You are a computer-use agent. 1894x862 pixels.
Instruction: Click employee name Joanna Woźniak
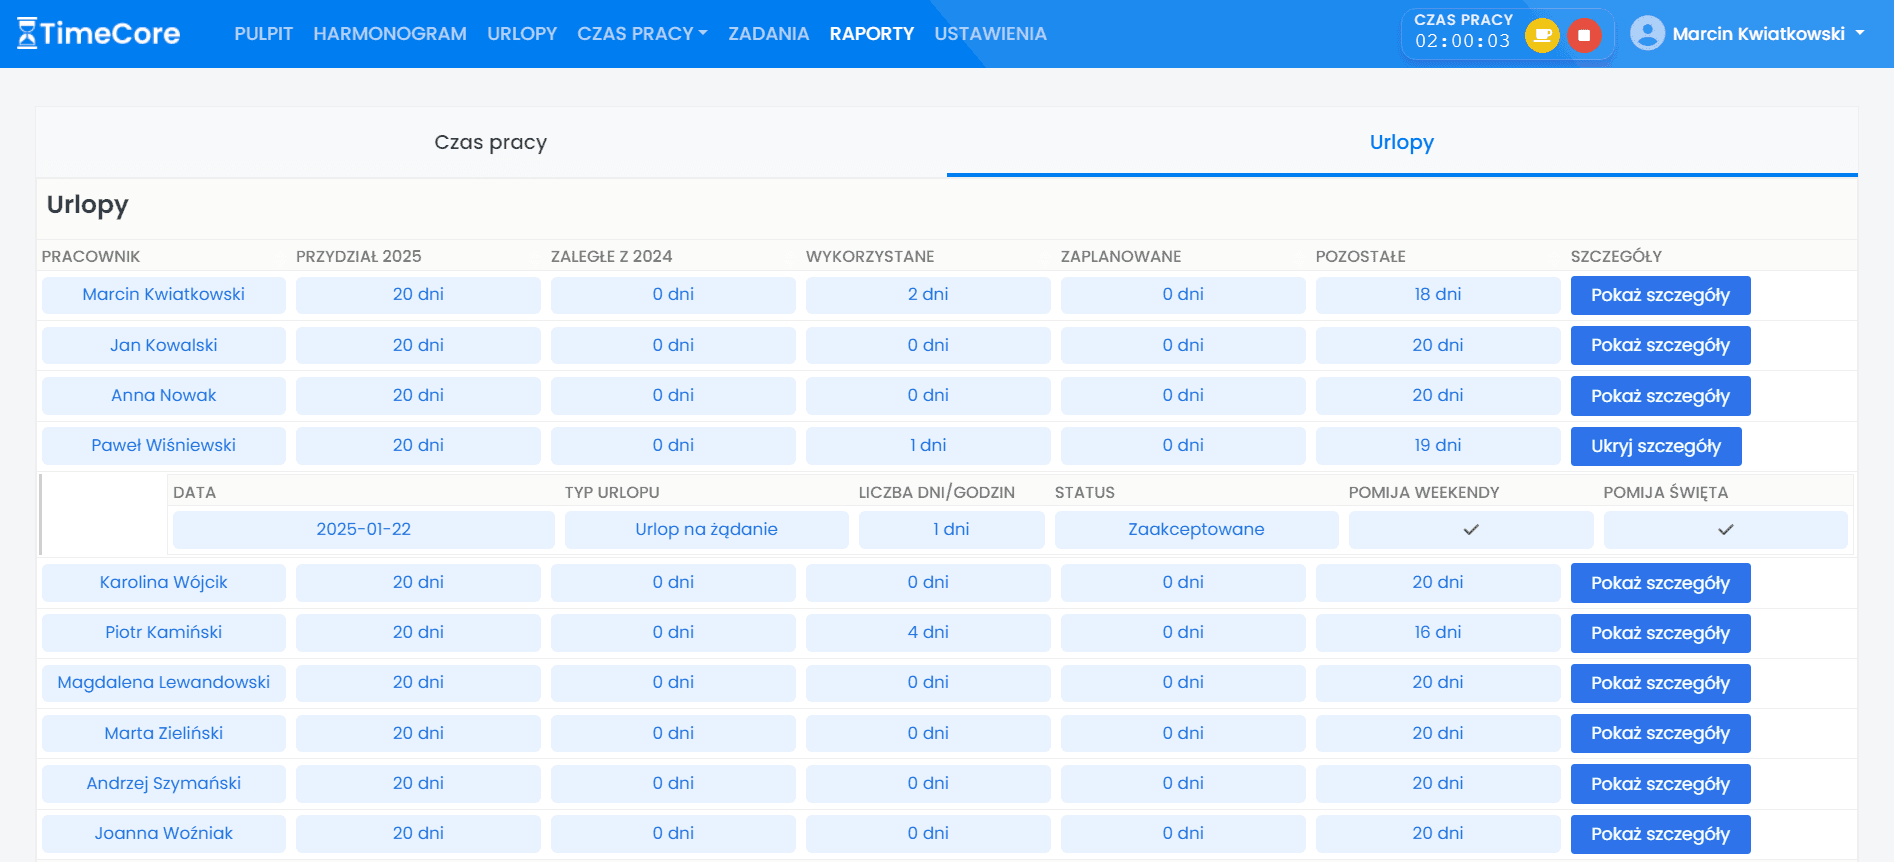pos(164,833)
